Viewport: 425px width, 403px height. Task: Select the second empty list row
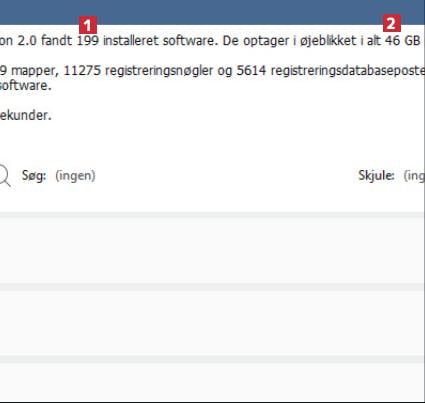point(212,323)
